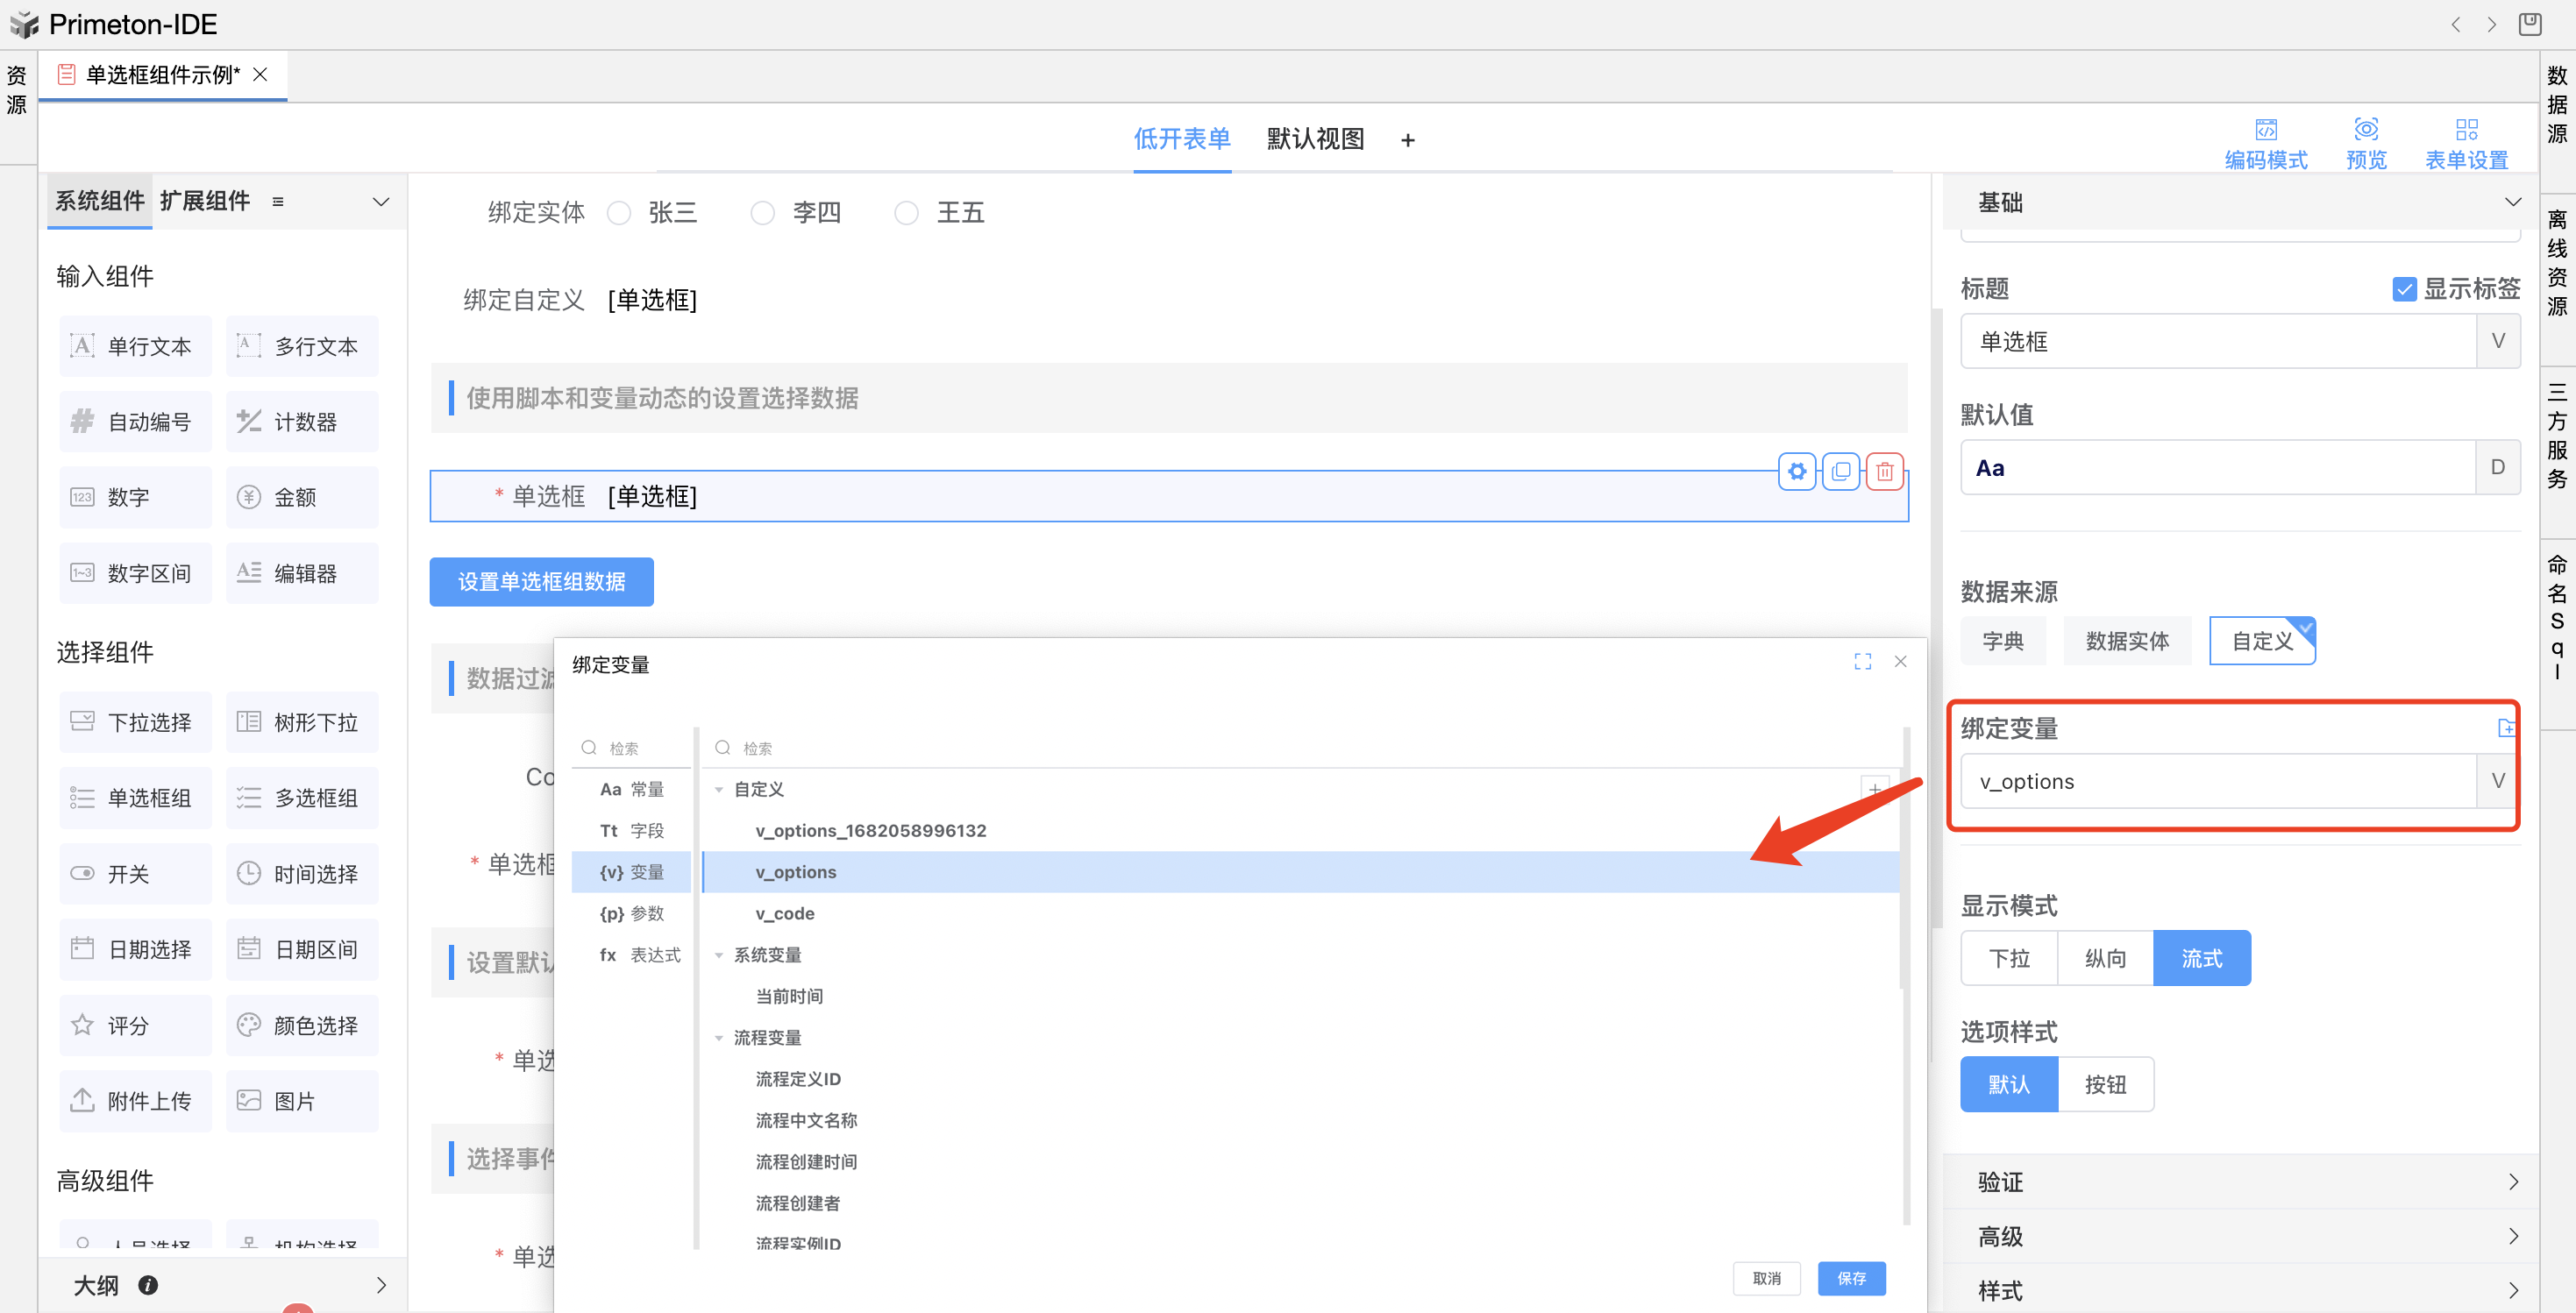The height and width of the screenshot is (1313, 2576).
Task: Toggle the 显示标签 checkbox
Action: point(2404,290)
